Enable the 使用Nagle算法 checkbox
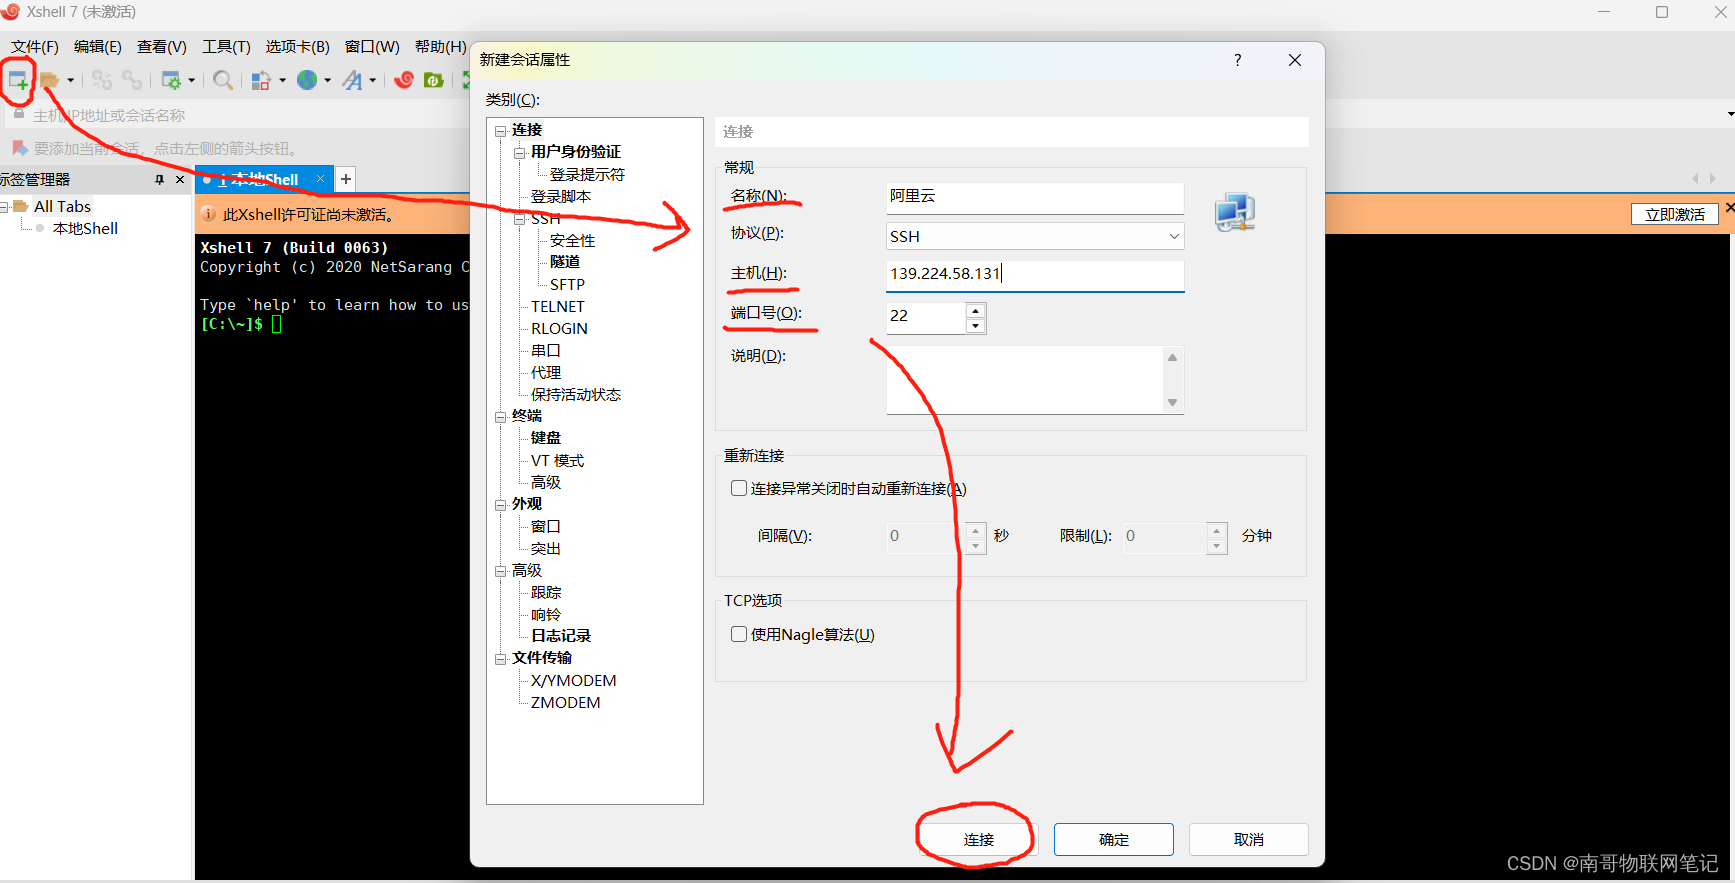This screenshot has height=883, width=1735. point(739,634)
